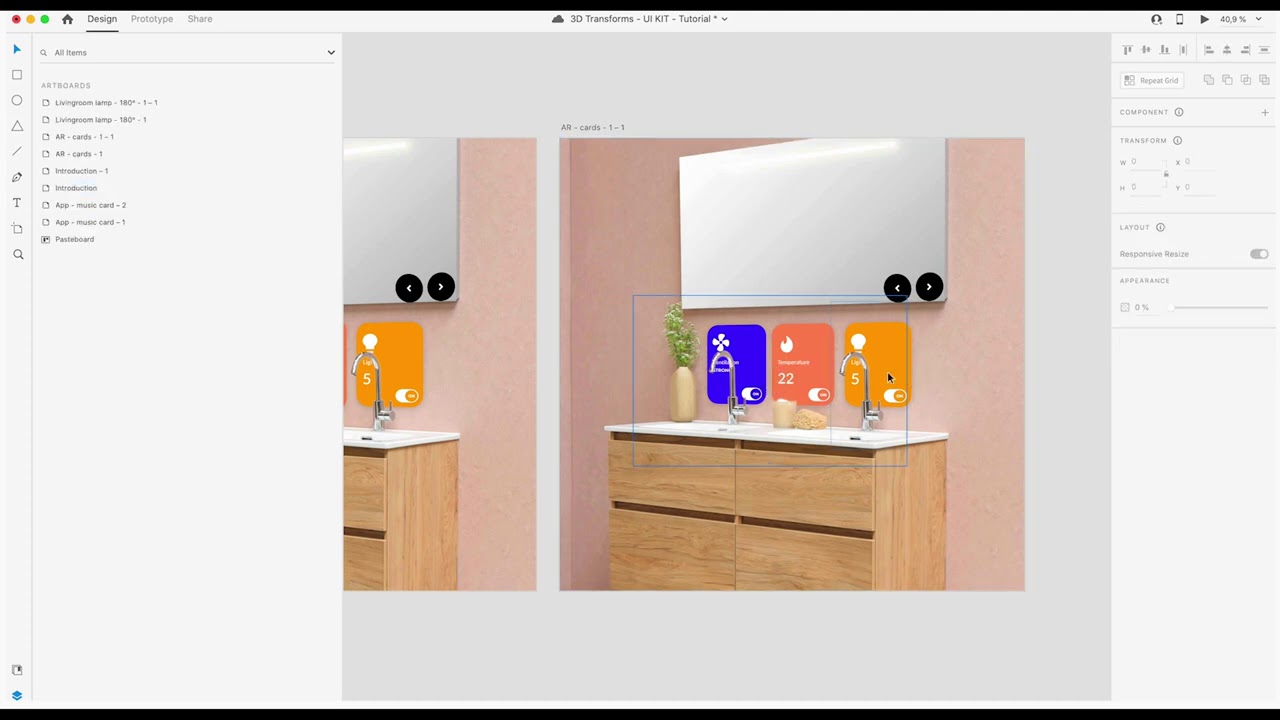Select the Text tool

(x=16, y=202)
